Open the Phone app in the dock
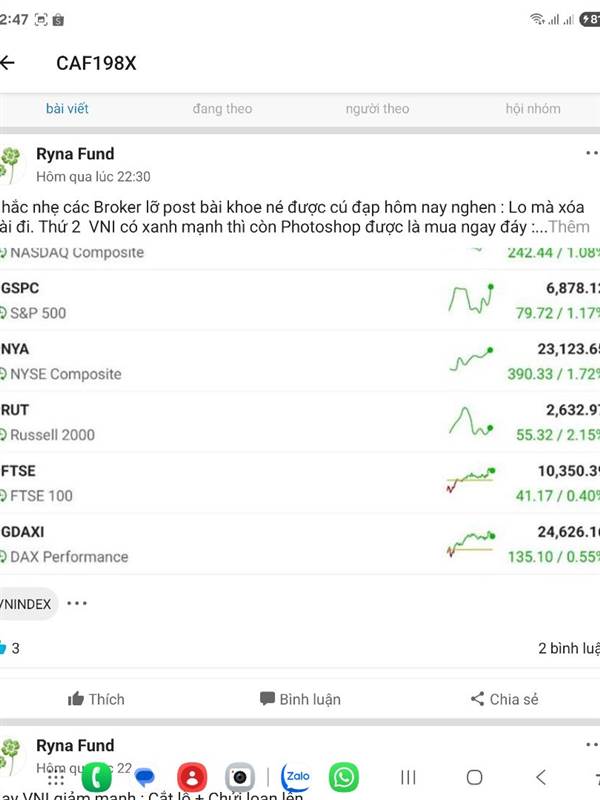 [96, 777]
